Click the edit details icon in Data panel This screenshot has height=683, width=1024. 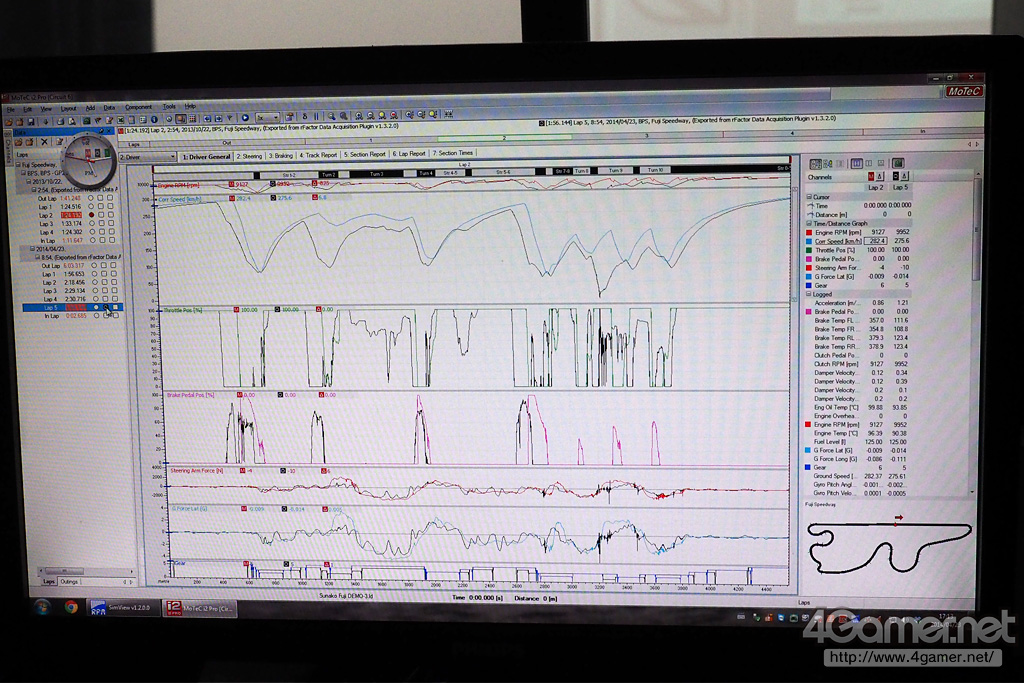tap(59, 142)
